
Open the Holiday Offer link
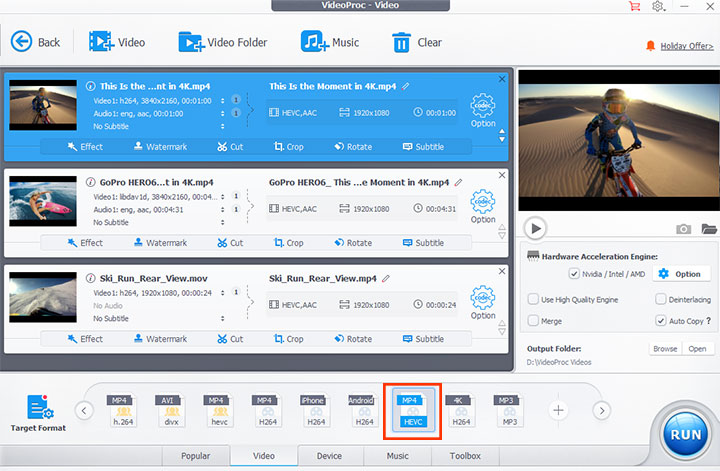686,46
